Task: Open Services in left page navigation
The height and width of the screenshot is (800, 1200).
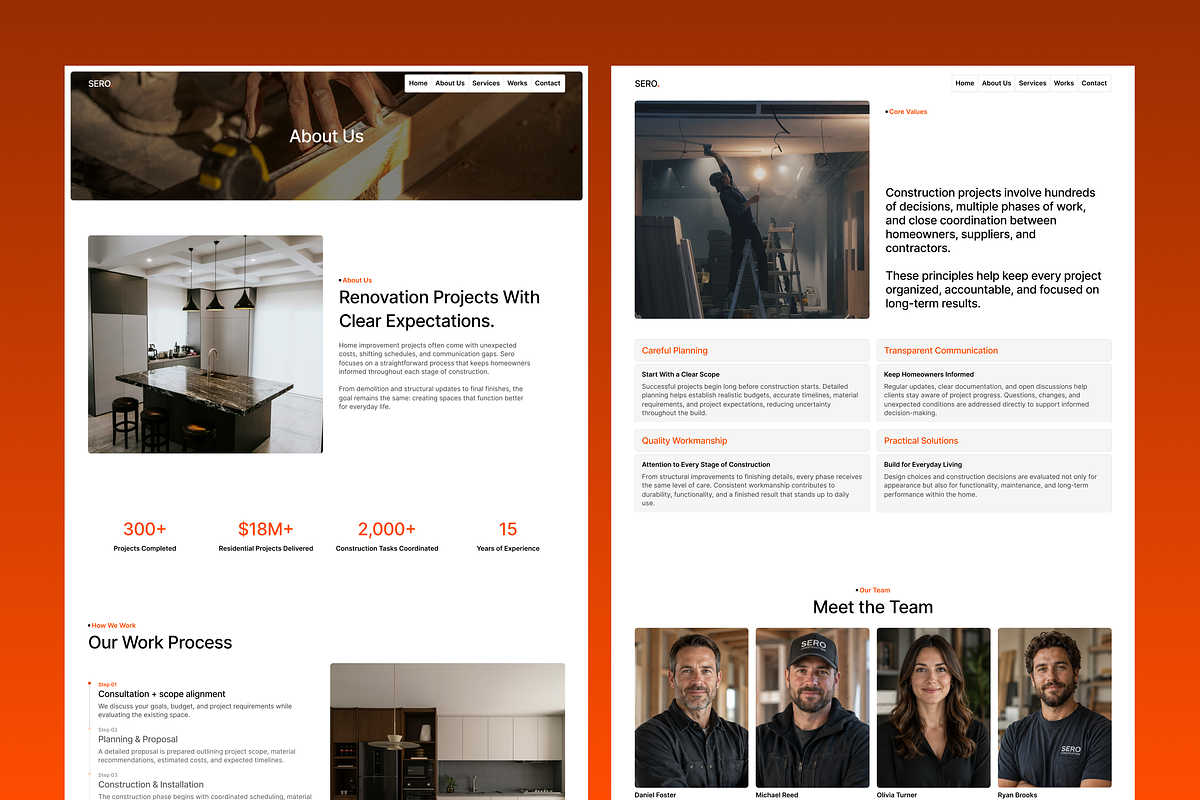Action: [x=486, y=83]
